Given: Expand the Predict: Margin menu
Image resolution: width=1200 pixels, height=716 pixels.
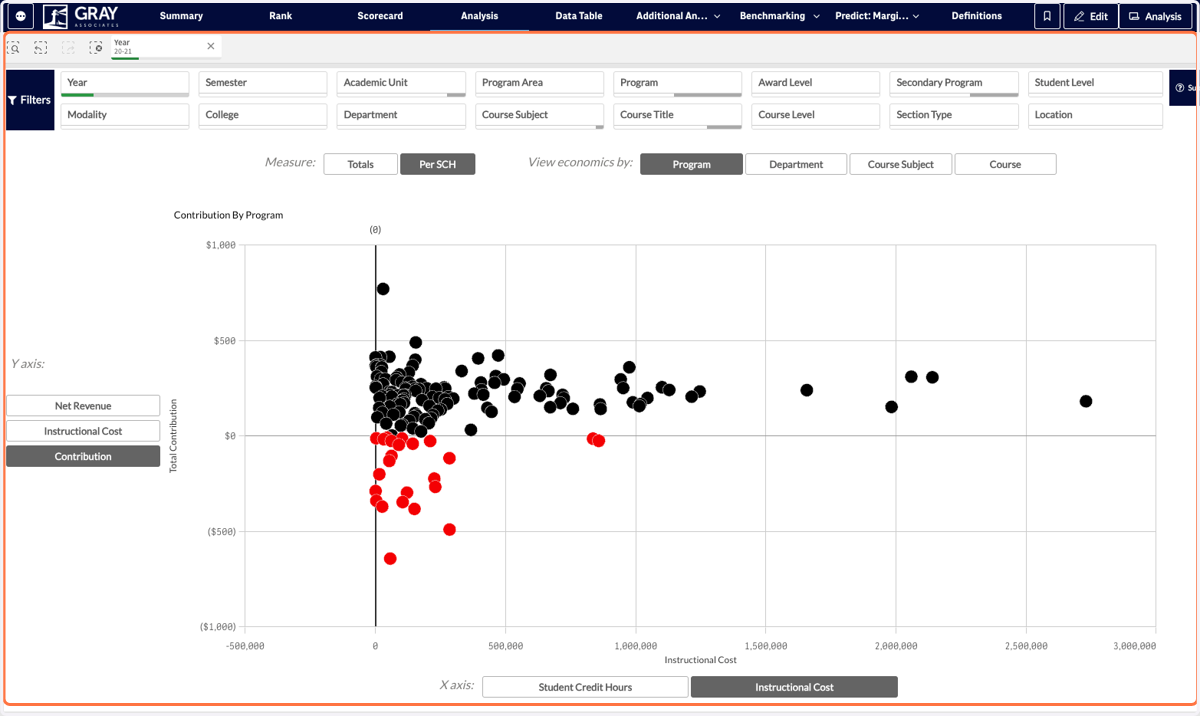Looking at the screenshot, I should tap(877, 16).
